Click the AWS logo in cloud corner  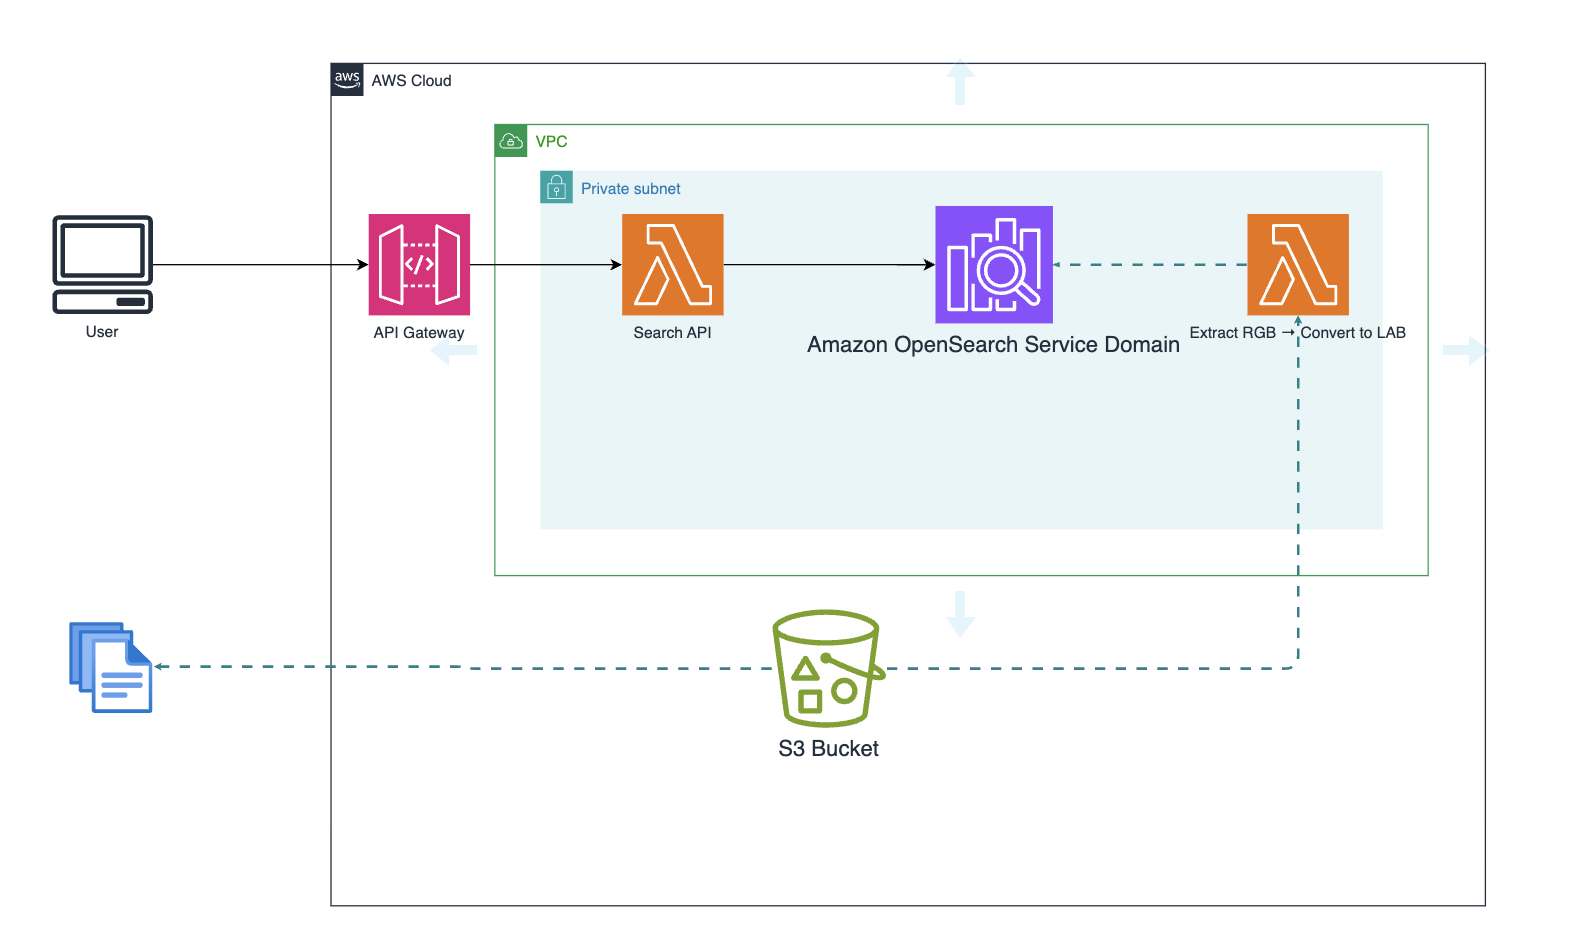click(x=347, y=80)
